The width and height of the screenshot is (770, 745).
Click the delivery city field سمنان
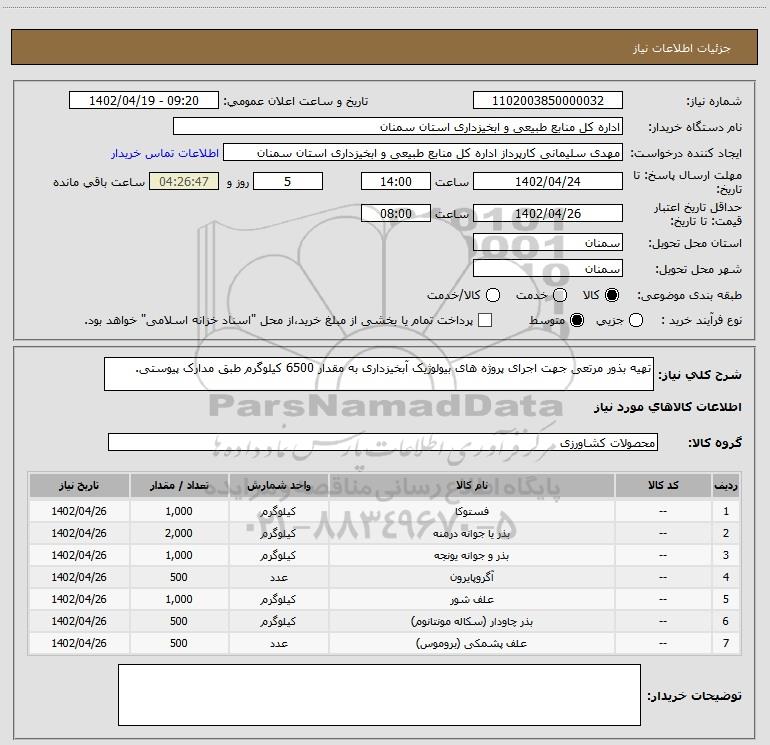(x=548, y=269)
